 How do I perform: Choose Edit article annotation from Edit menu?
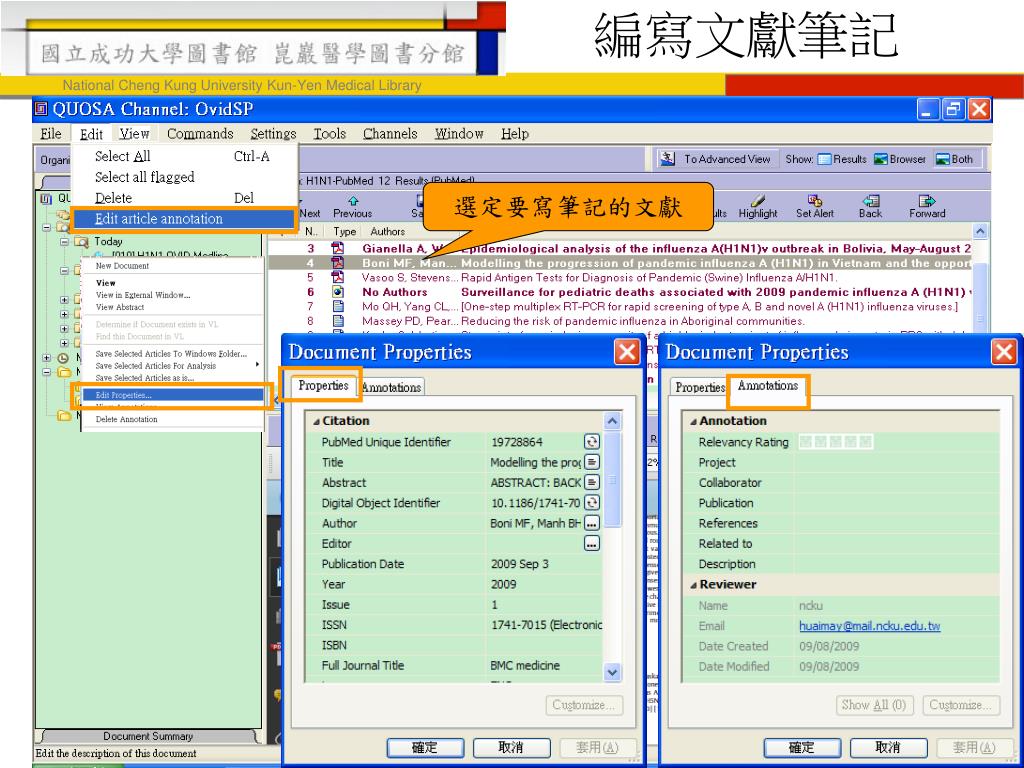pyautogui.click(x=185, y=219)
